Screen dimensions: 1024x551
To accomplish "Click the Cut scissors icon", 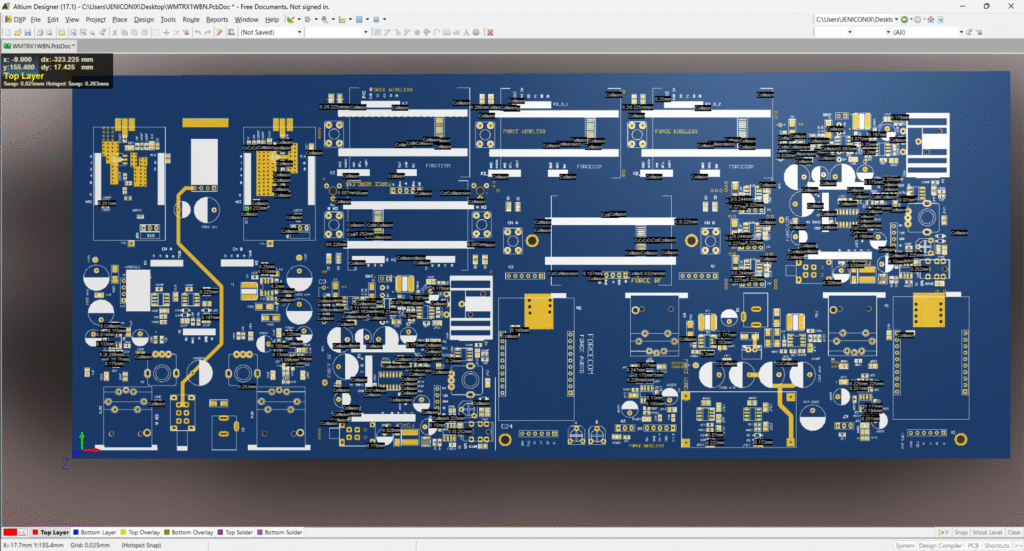I will pos(116,32).
